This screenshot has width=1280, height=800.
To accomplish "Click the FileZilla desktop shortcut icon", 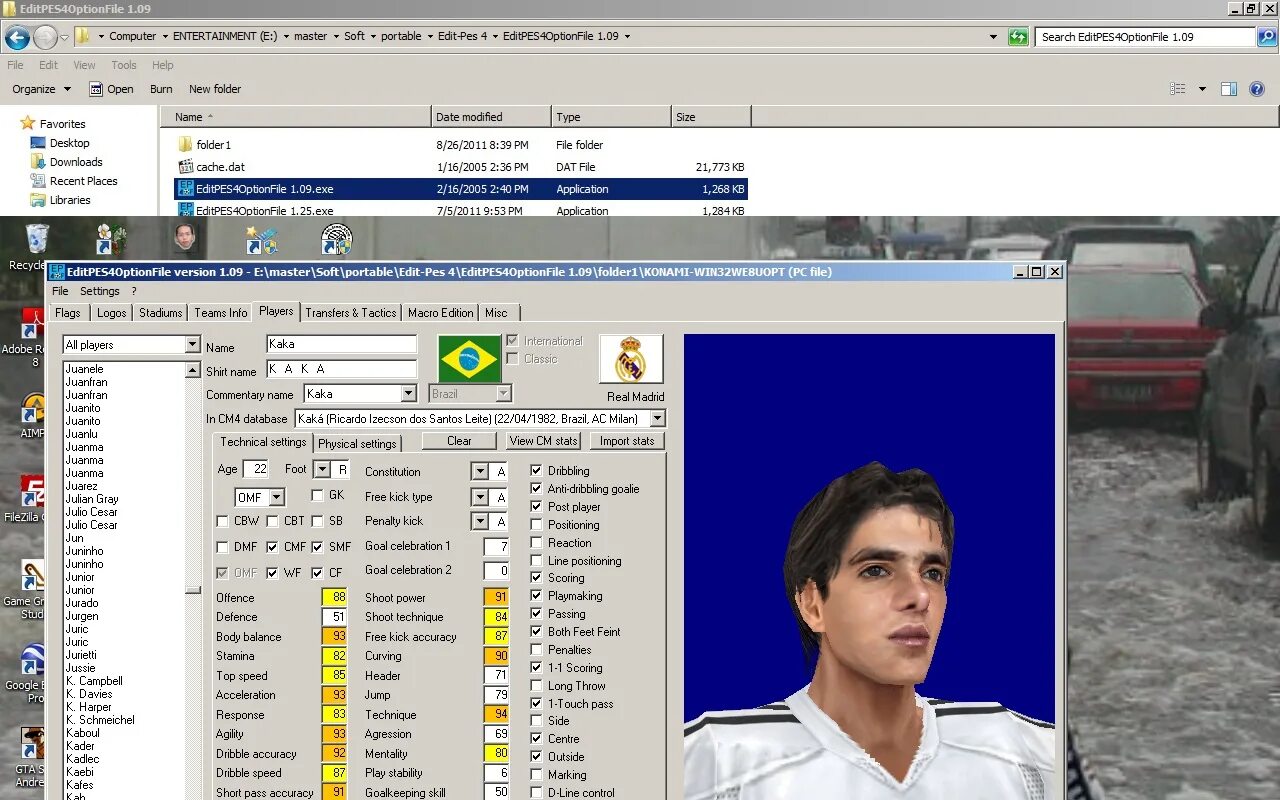I will [x=33, y=492].
